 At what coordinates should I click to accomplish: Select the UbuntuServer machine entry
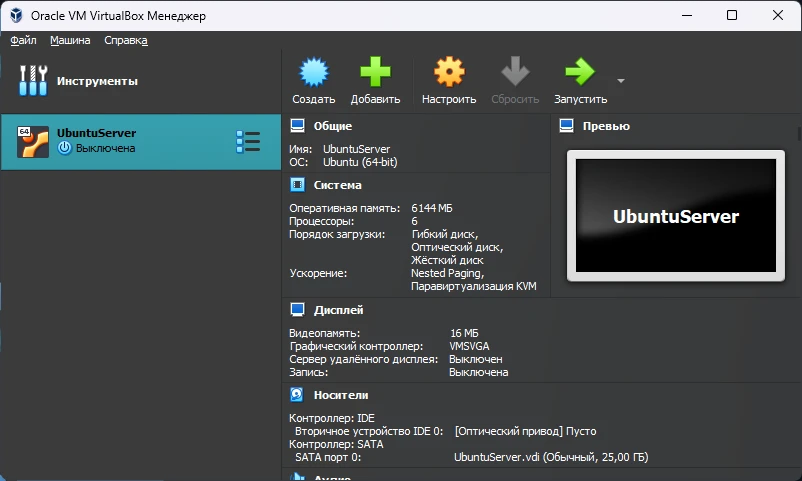141,142
